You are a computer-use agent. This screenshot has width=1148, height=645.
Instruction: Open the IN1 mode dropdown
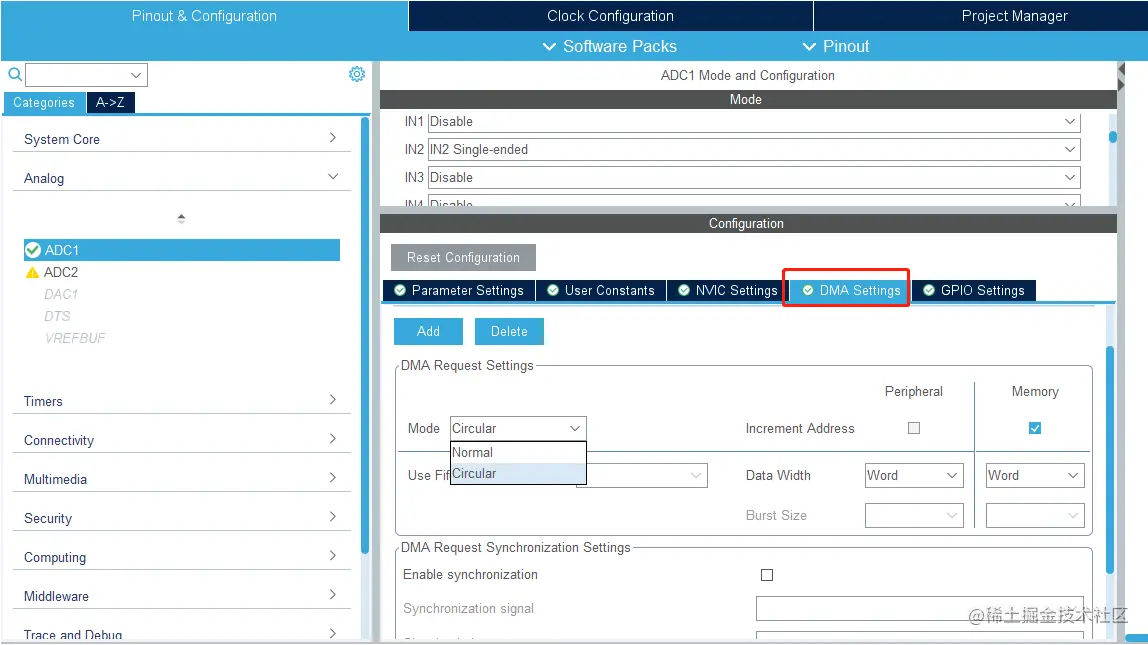pyautogui.click(x=754, y=122)
